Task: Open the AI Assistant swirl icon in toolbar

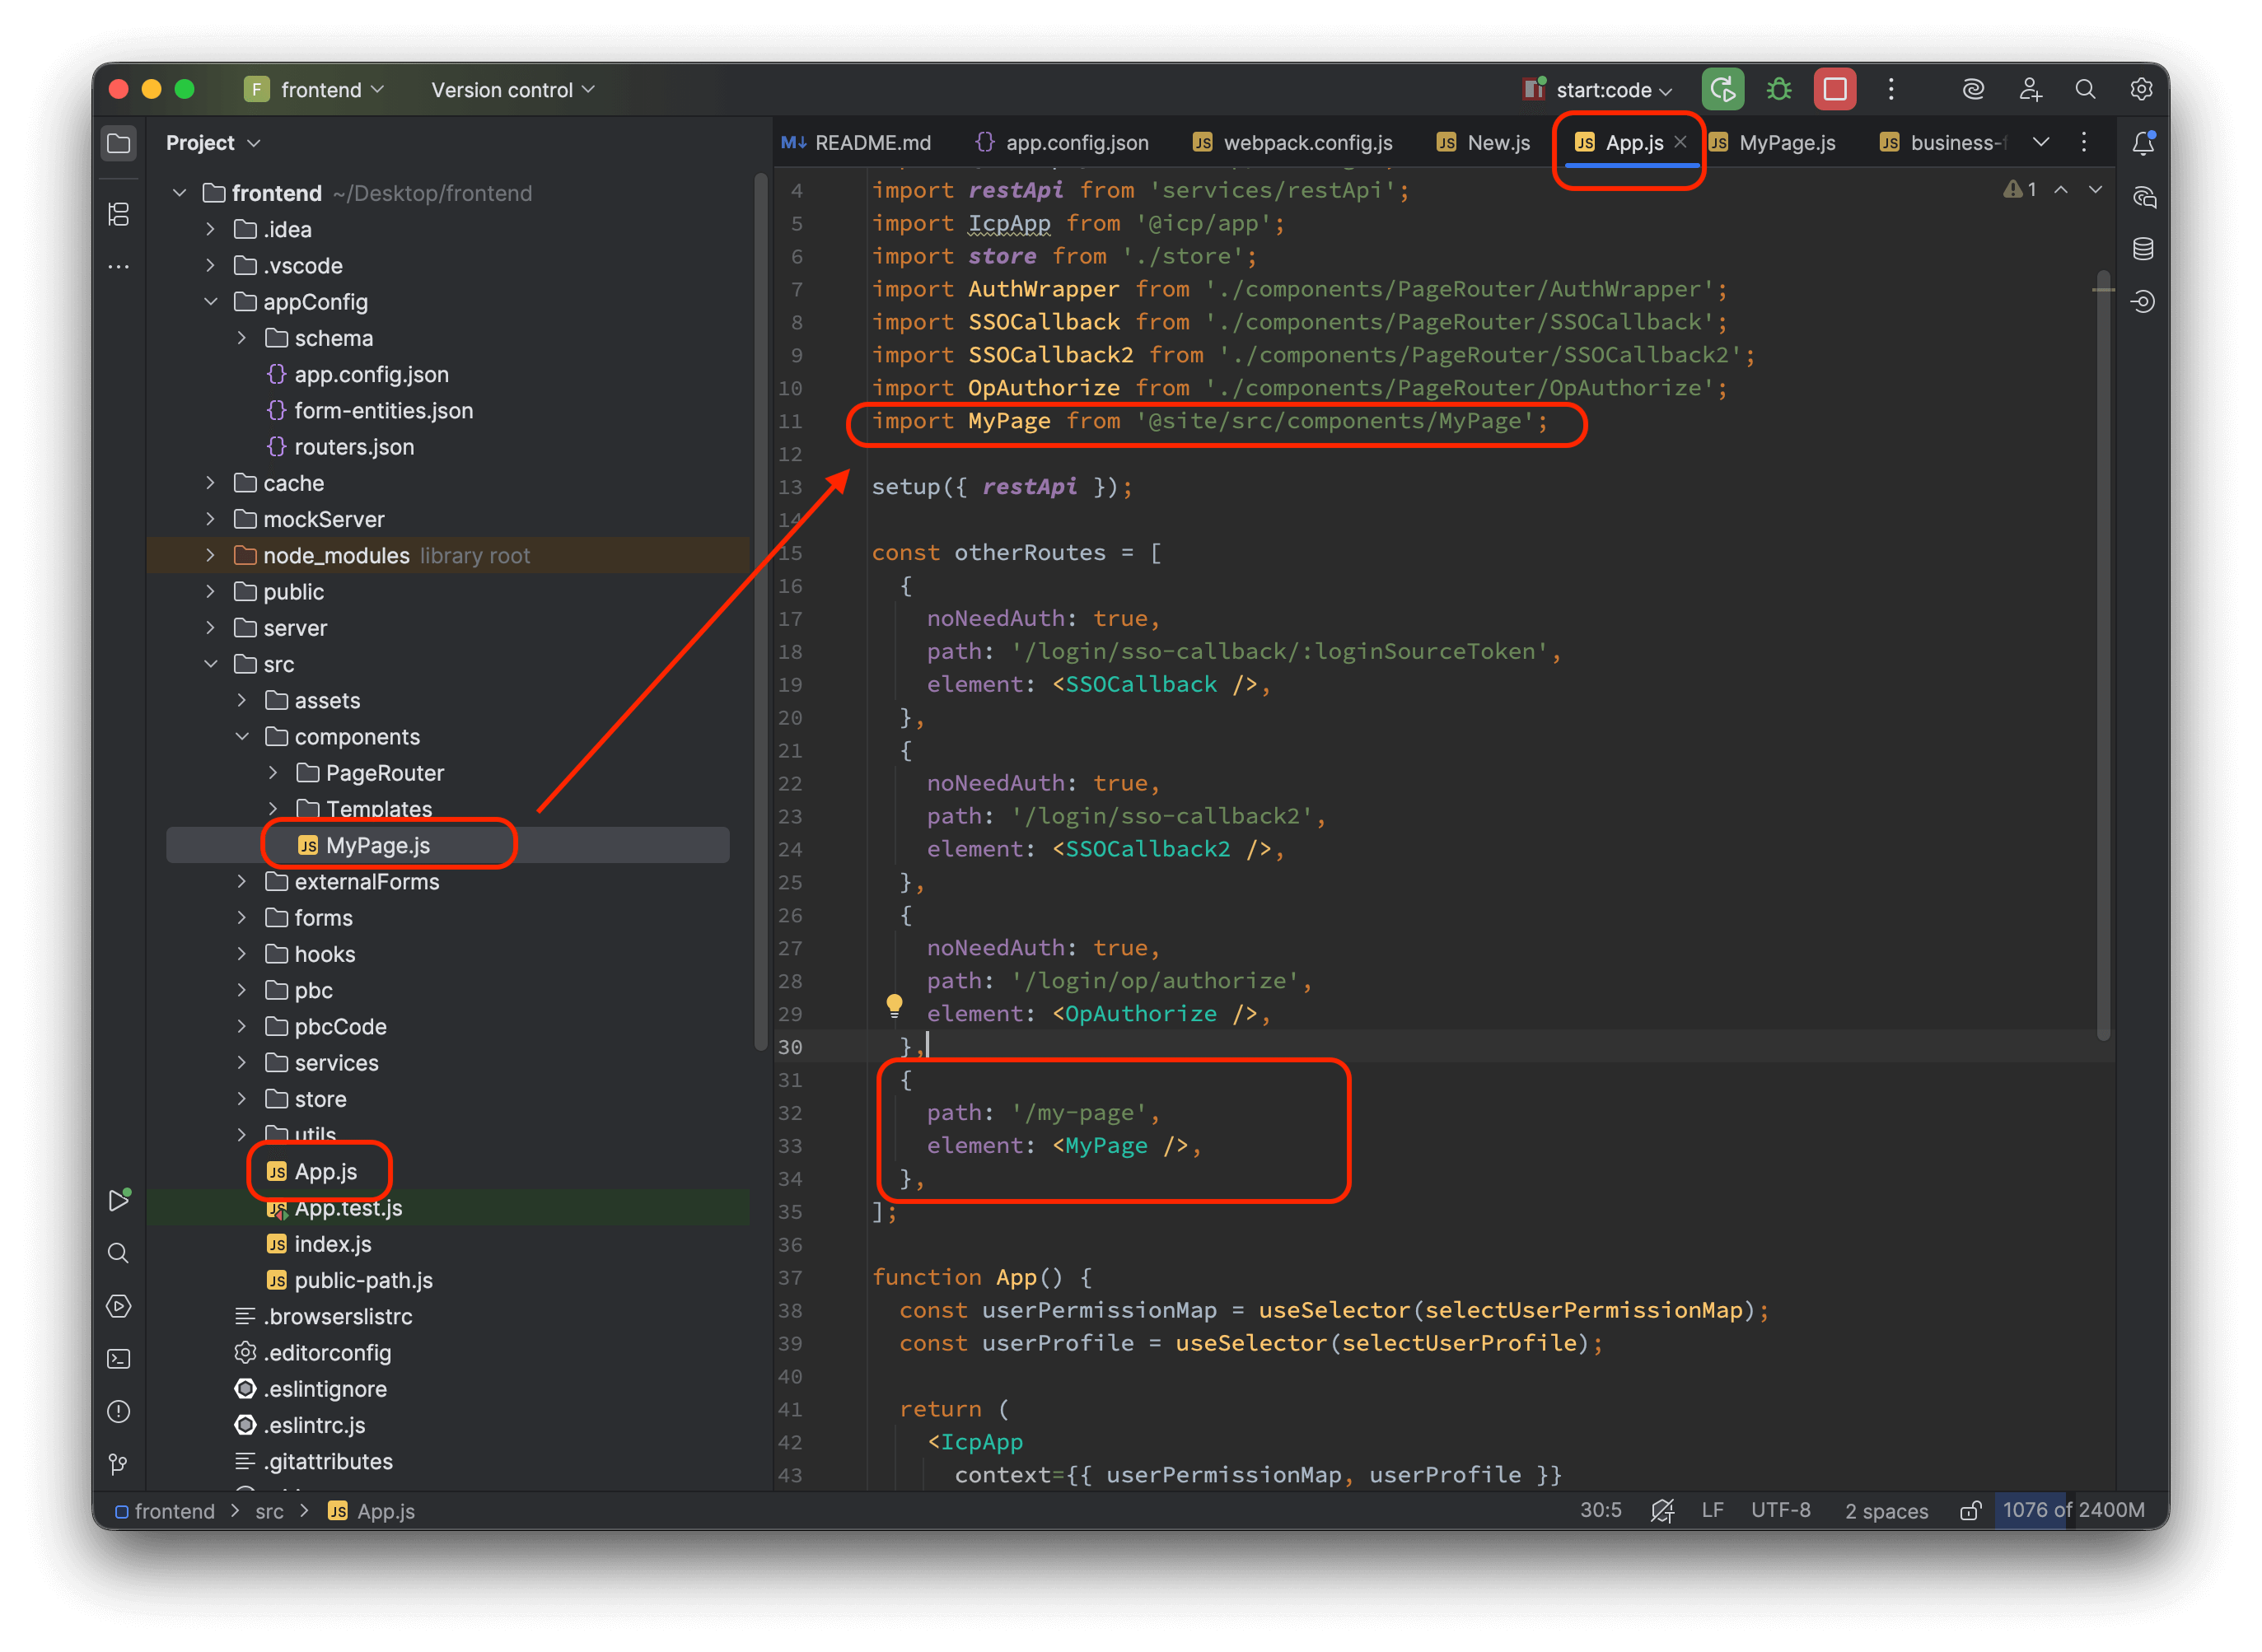Action: (x=1973, y=90)
